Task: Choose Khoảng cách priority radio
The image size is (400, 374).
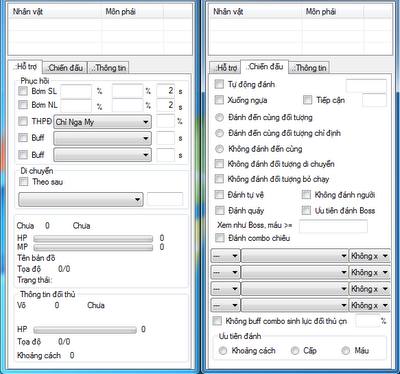Action: (223, 351)
